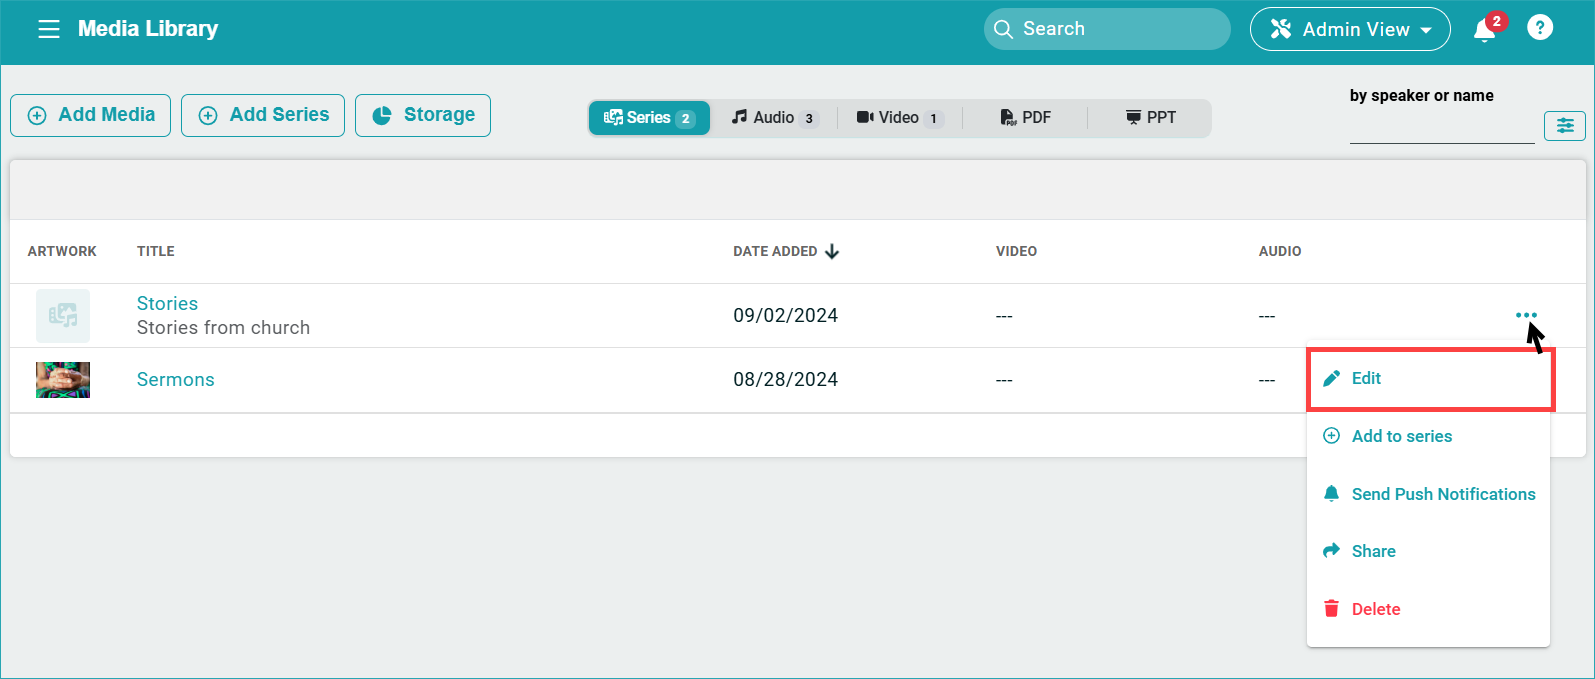Expand the Admin View dropdown
The image size is (1595, 679).
[x=1350, y=29]
